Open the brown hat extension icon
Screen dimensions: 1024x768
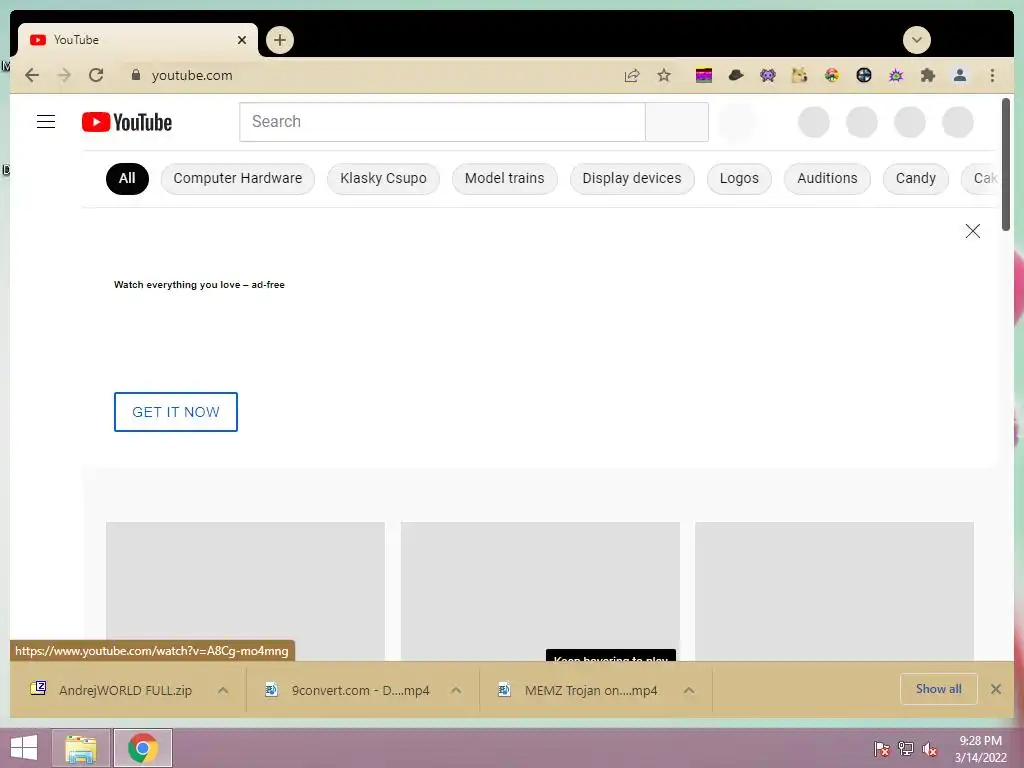pos(736,76)
